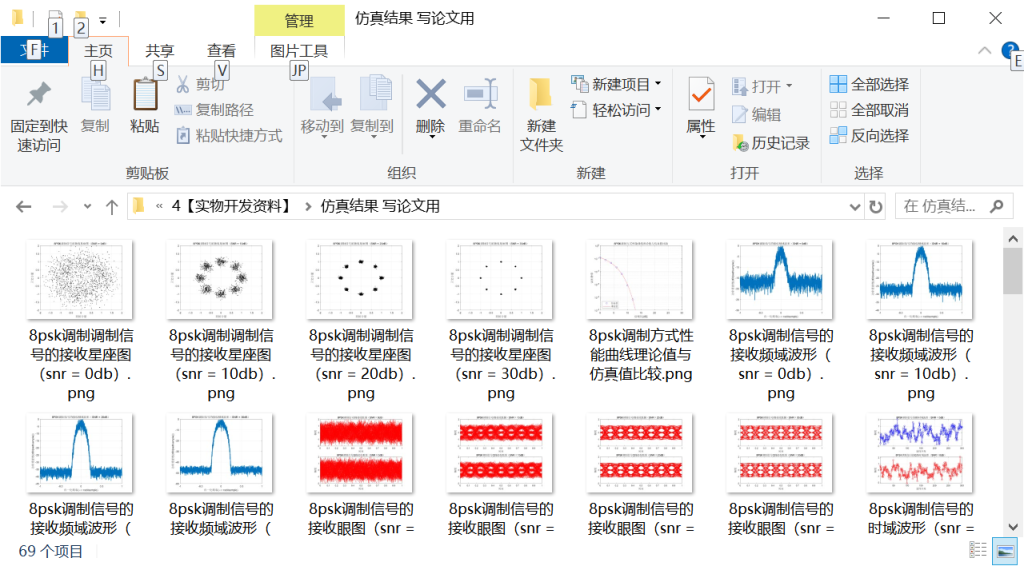Switch to Picture Tools (图片工具) tab
The height and width of the screenshot is (566, 1024).
point(299,50)
